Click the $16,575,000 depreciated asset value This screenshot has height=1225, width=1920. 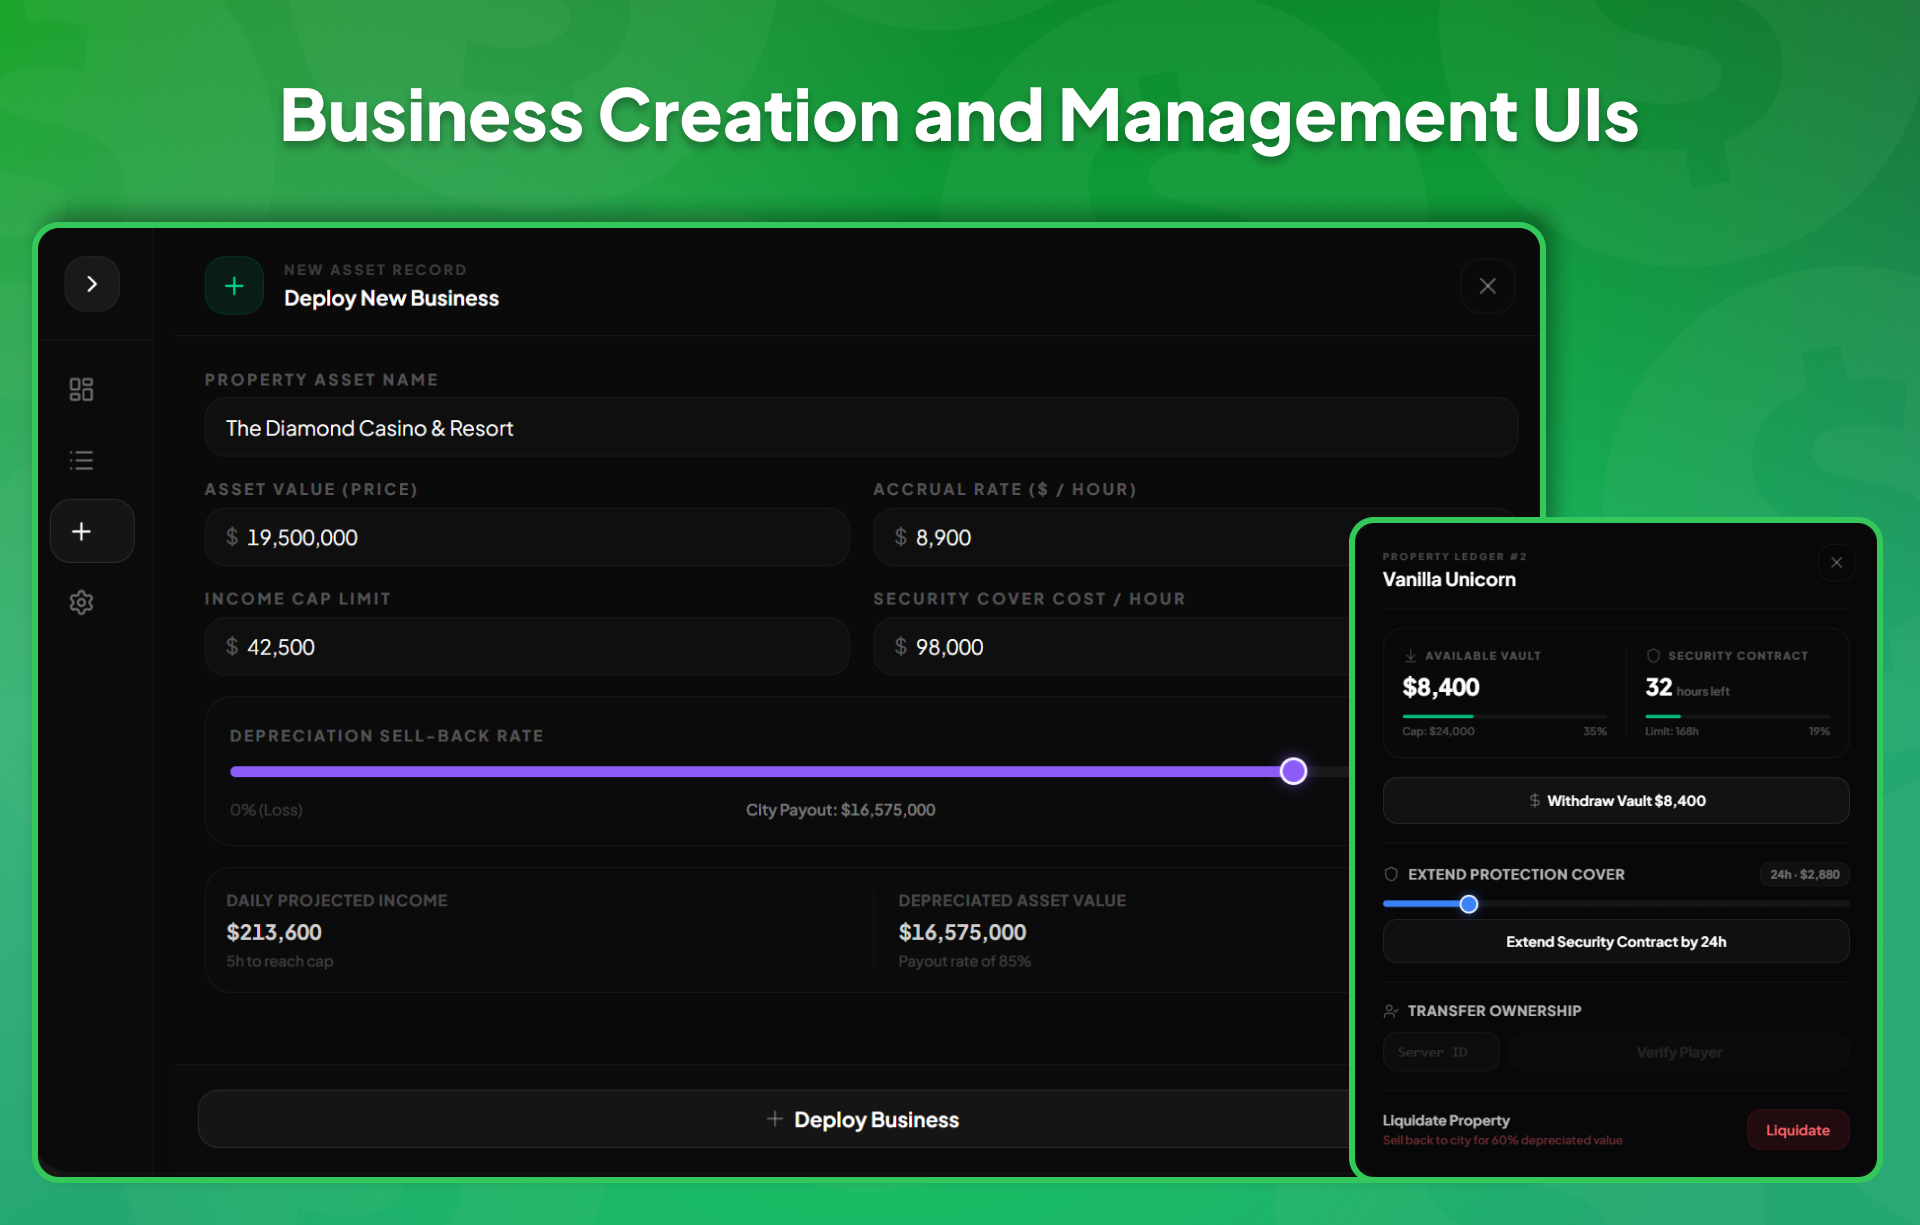pyautogui.click(x=962, y=932)
